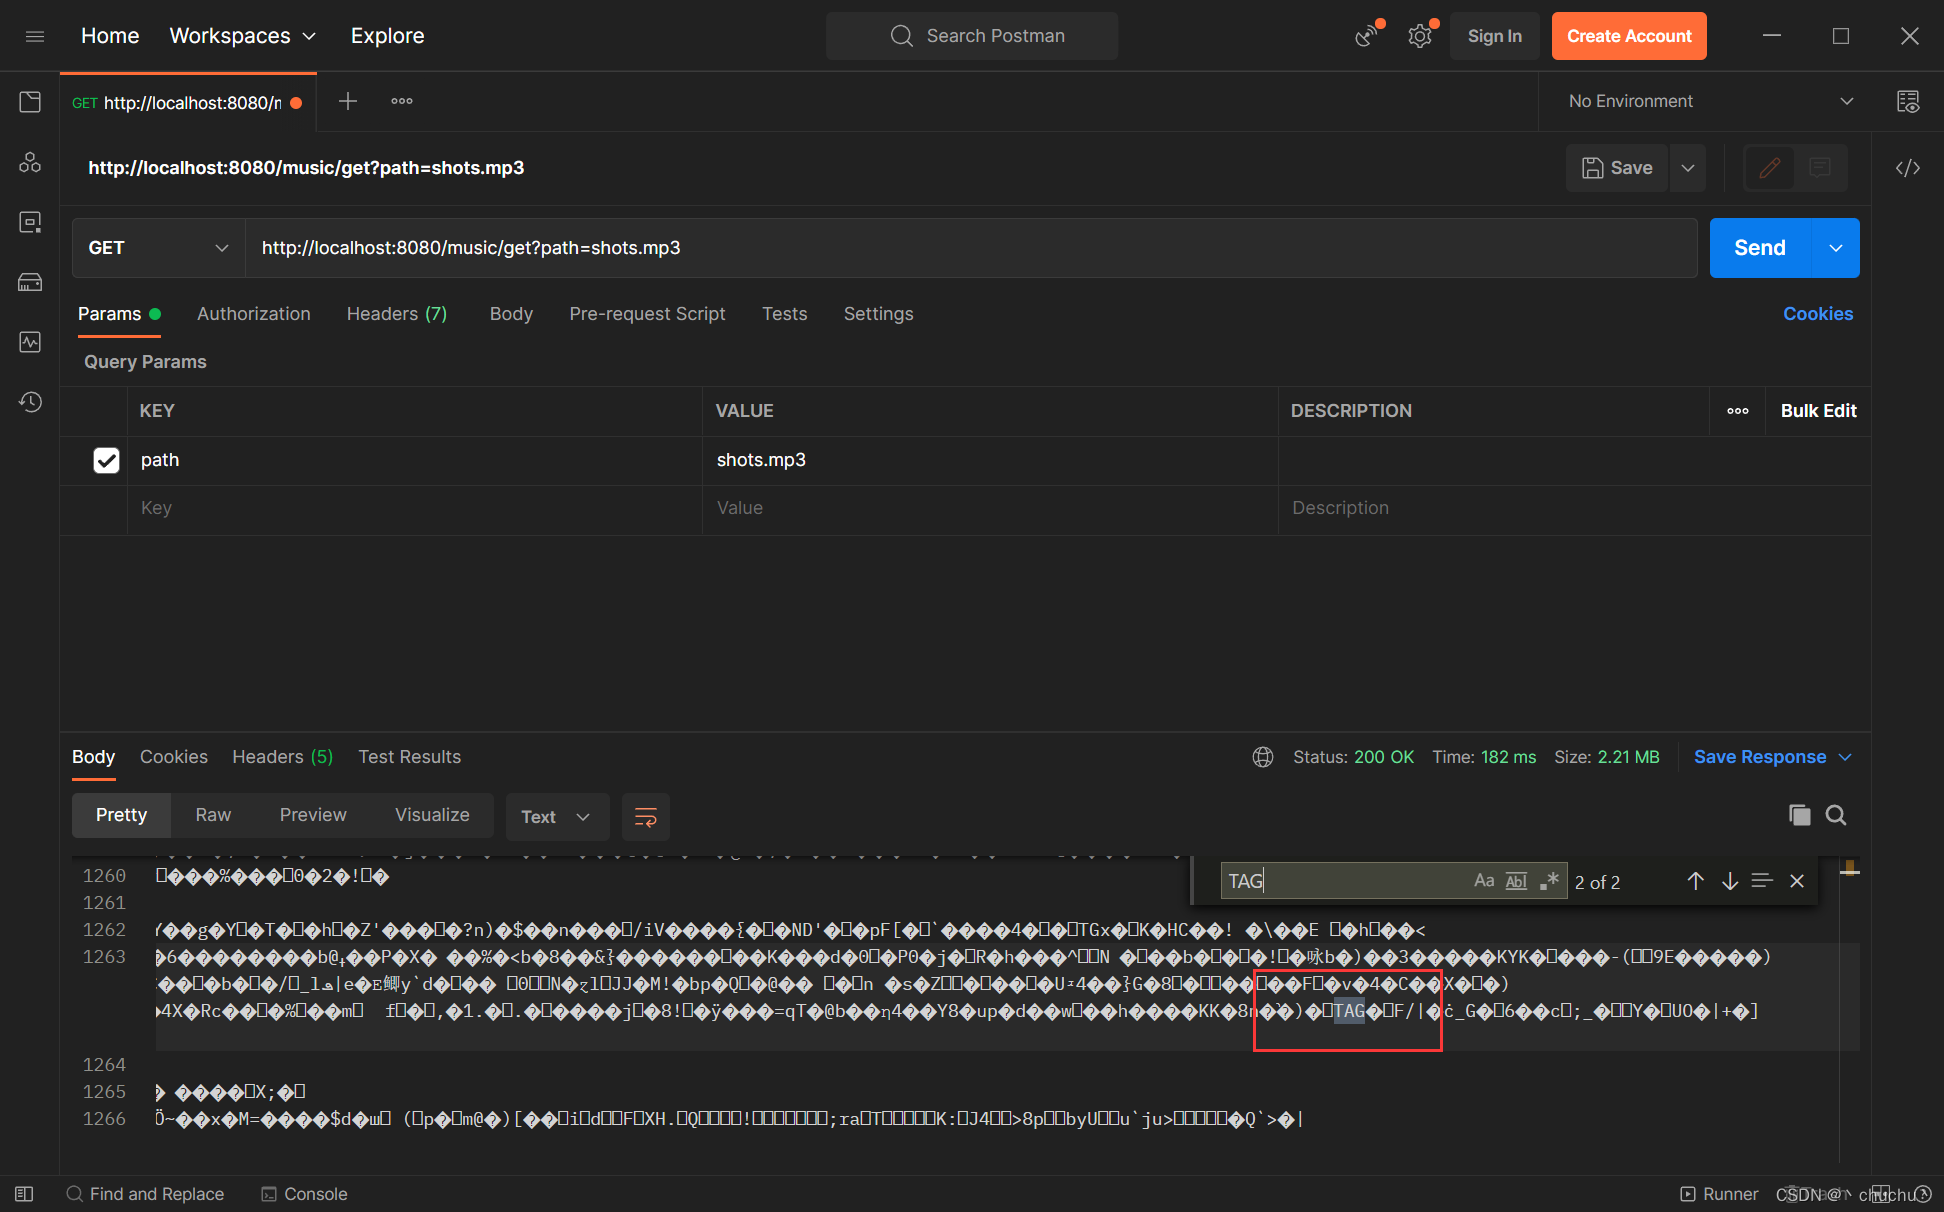Viewport: 1944px width, 1212px height.
Task: Open the code snippet panel icon
Action: click(1907, 168)
